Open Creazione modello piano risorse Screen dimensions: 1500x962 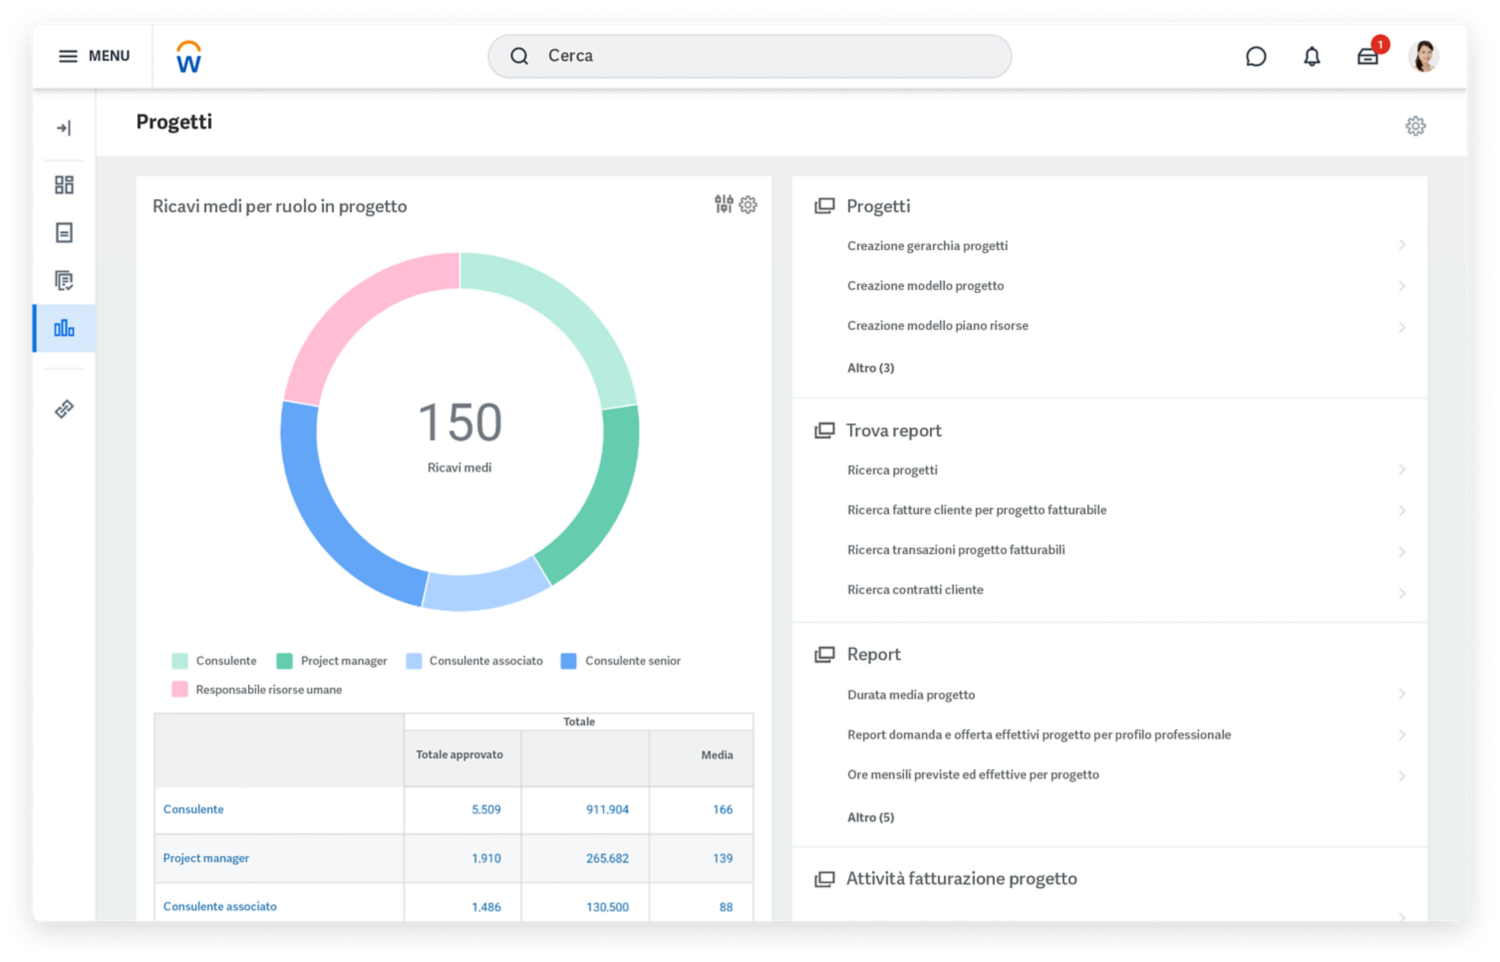pyautogui.click(x=937, y=326)
